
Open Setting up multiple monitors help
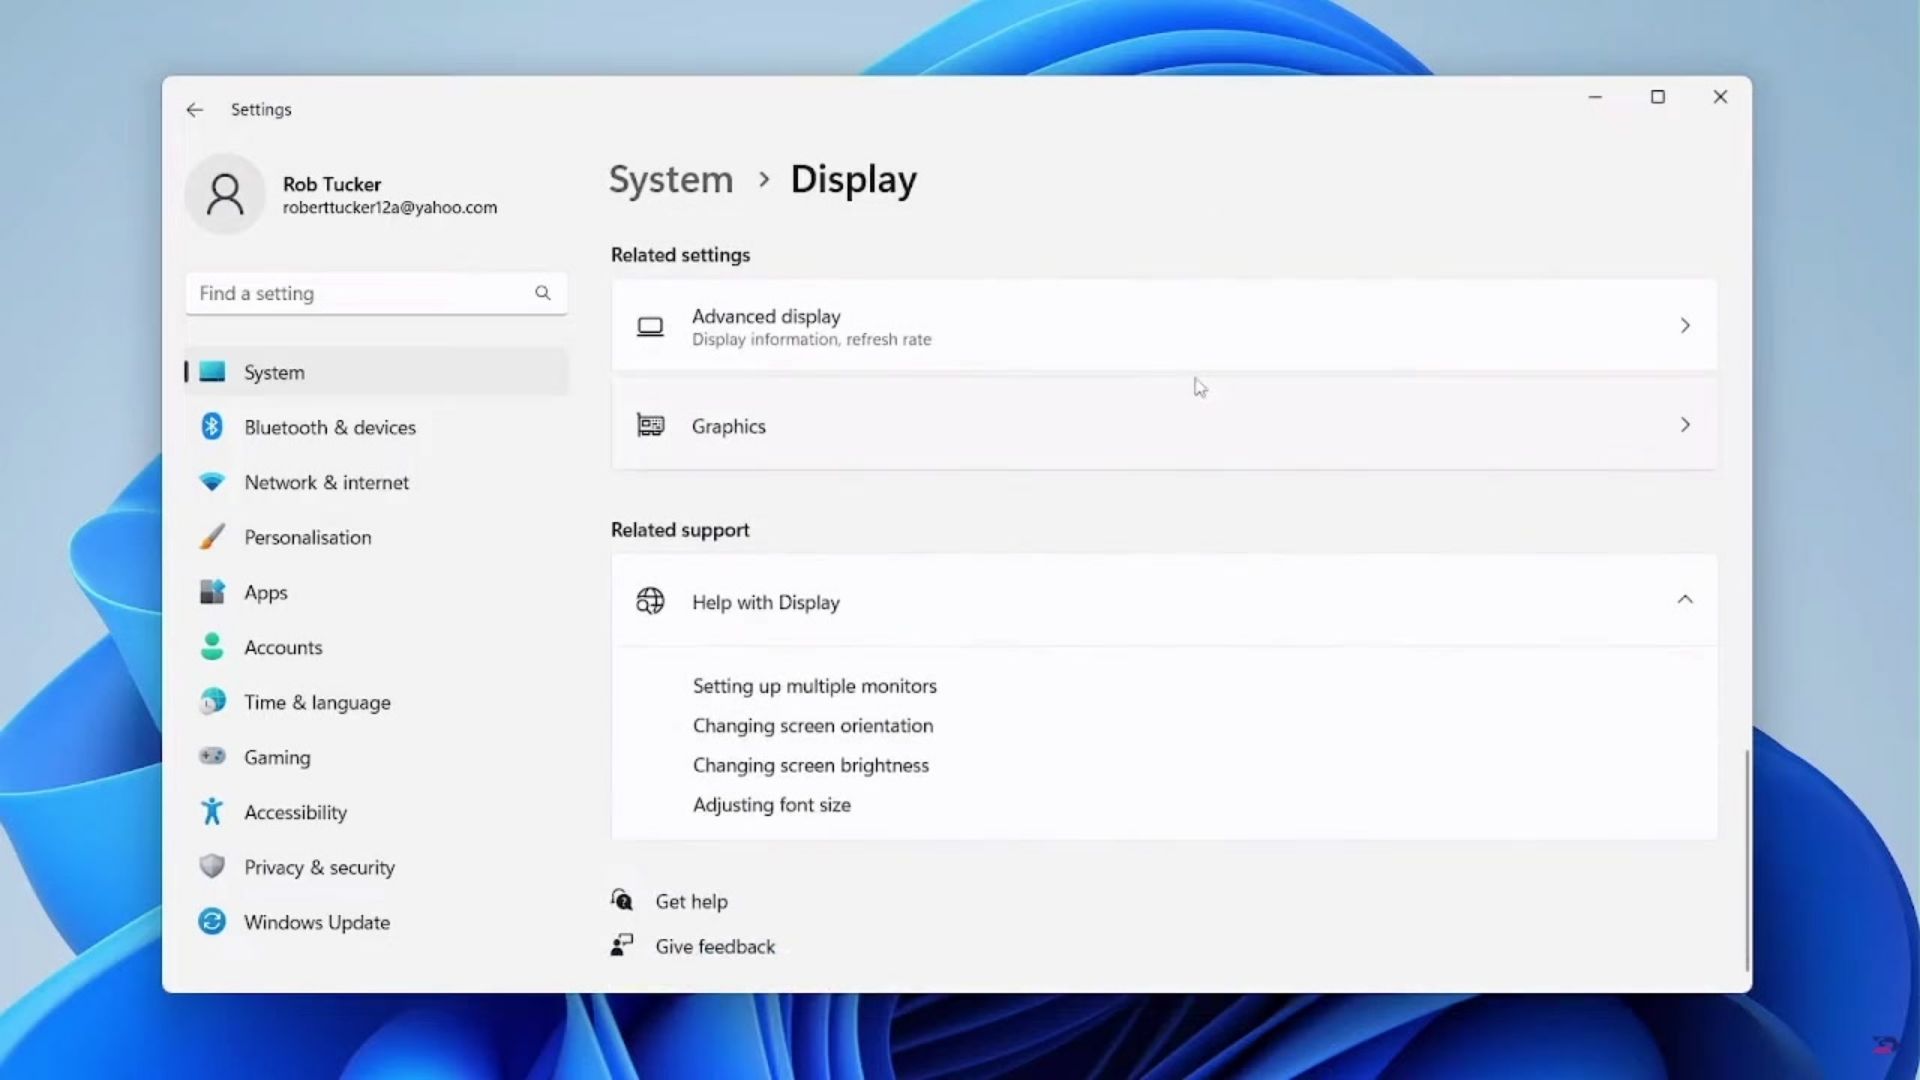815,686
